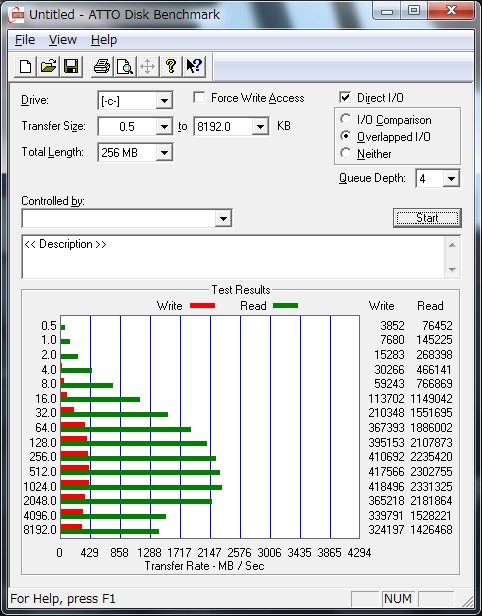Print results using the printer icon
Image resolution: width=482 pixels, height=616 pixels.
tap(102, 66)
